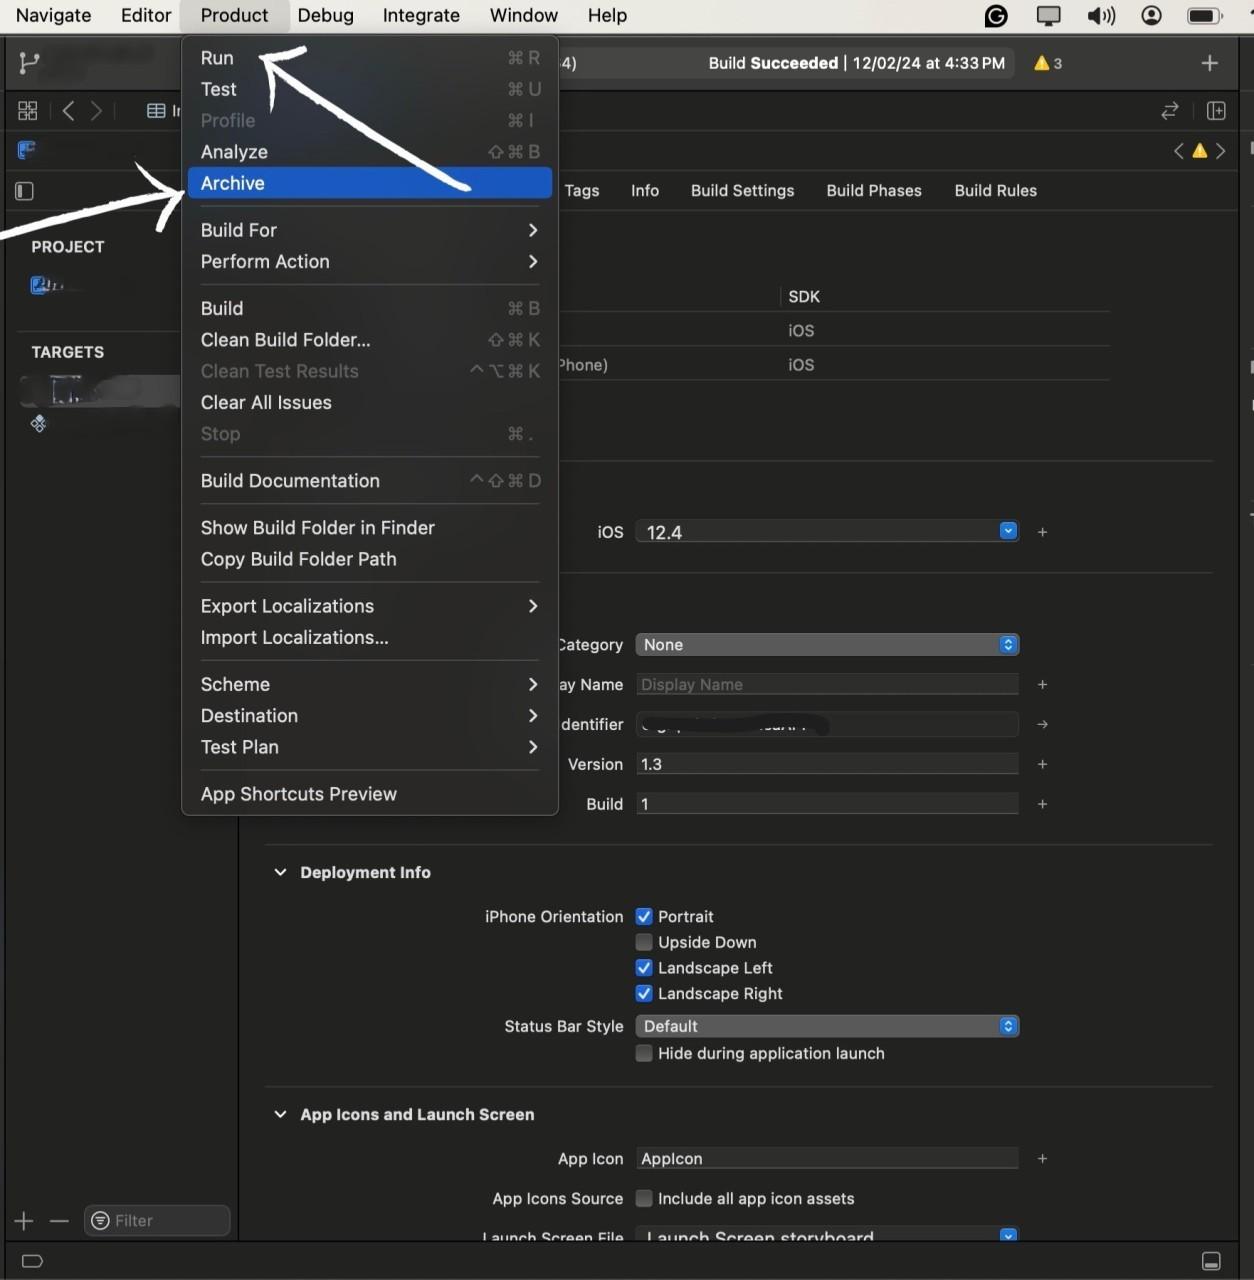The image size is (1254, 1280).
Task: Click the plus button in toolbar
Action: 1209,63
